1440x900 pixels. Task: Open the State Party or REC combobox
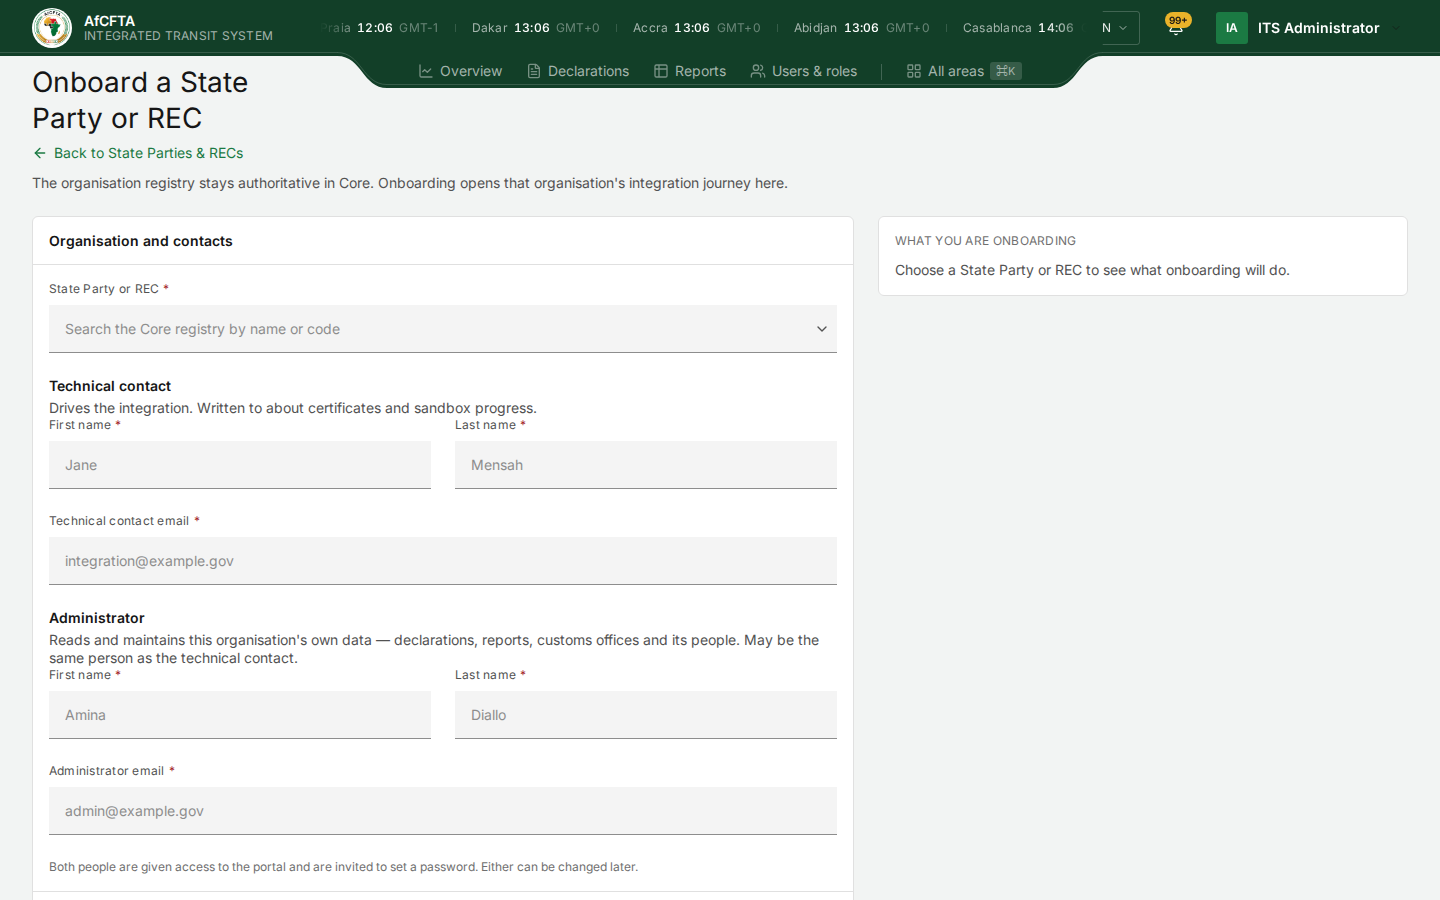coord(443,329)
